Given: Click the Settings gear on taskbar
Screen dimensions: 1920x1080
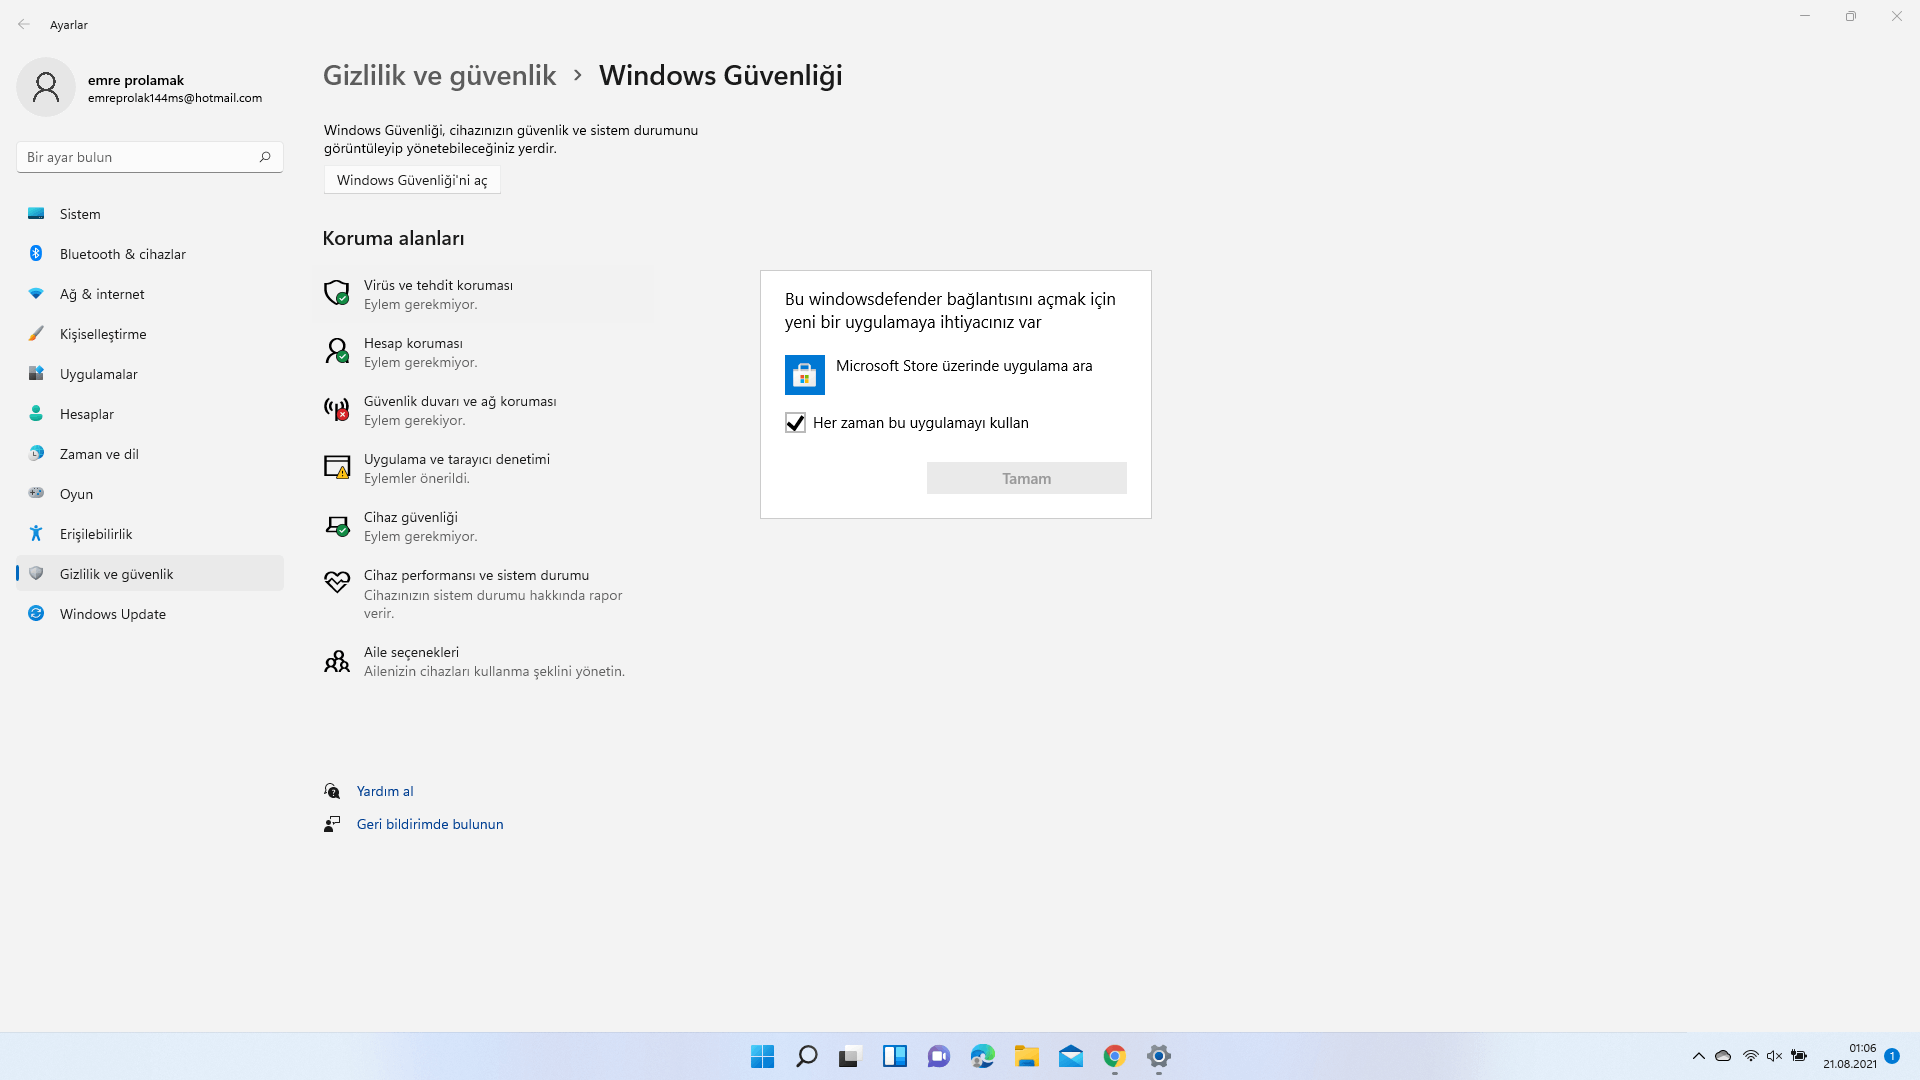Looking at the screenshot, I should click(1158, 1056).
